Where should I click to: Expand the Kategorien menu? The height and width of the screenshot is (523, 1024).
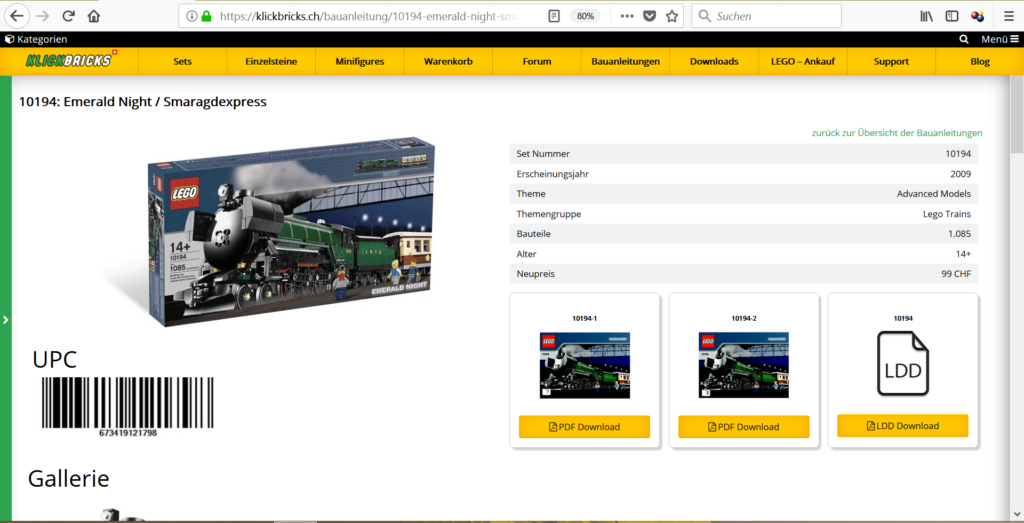coord(36,39)
